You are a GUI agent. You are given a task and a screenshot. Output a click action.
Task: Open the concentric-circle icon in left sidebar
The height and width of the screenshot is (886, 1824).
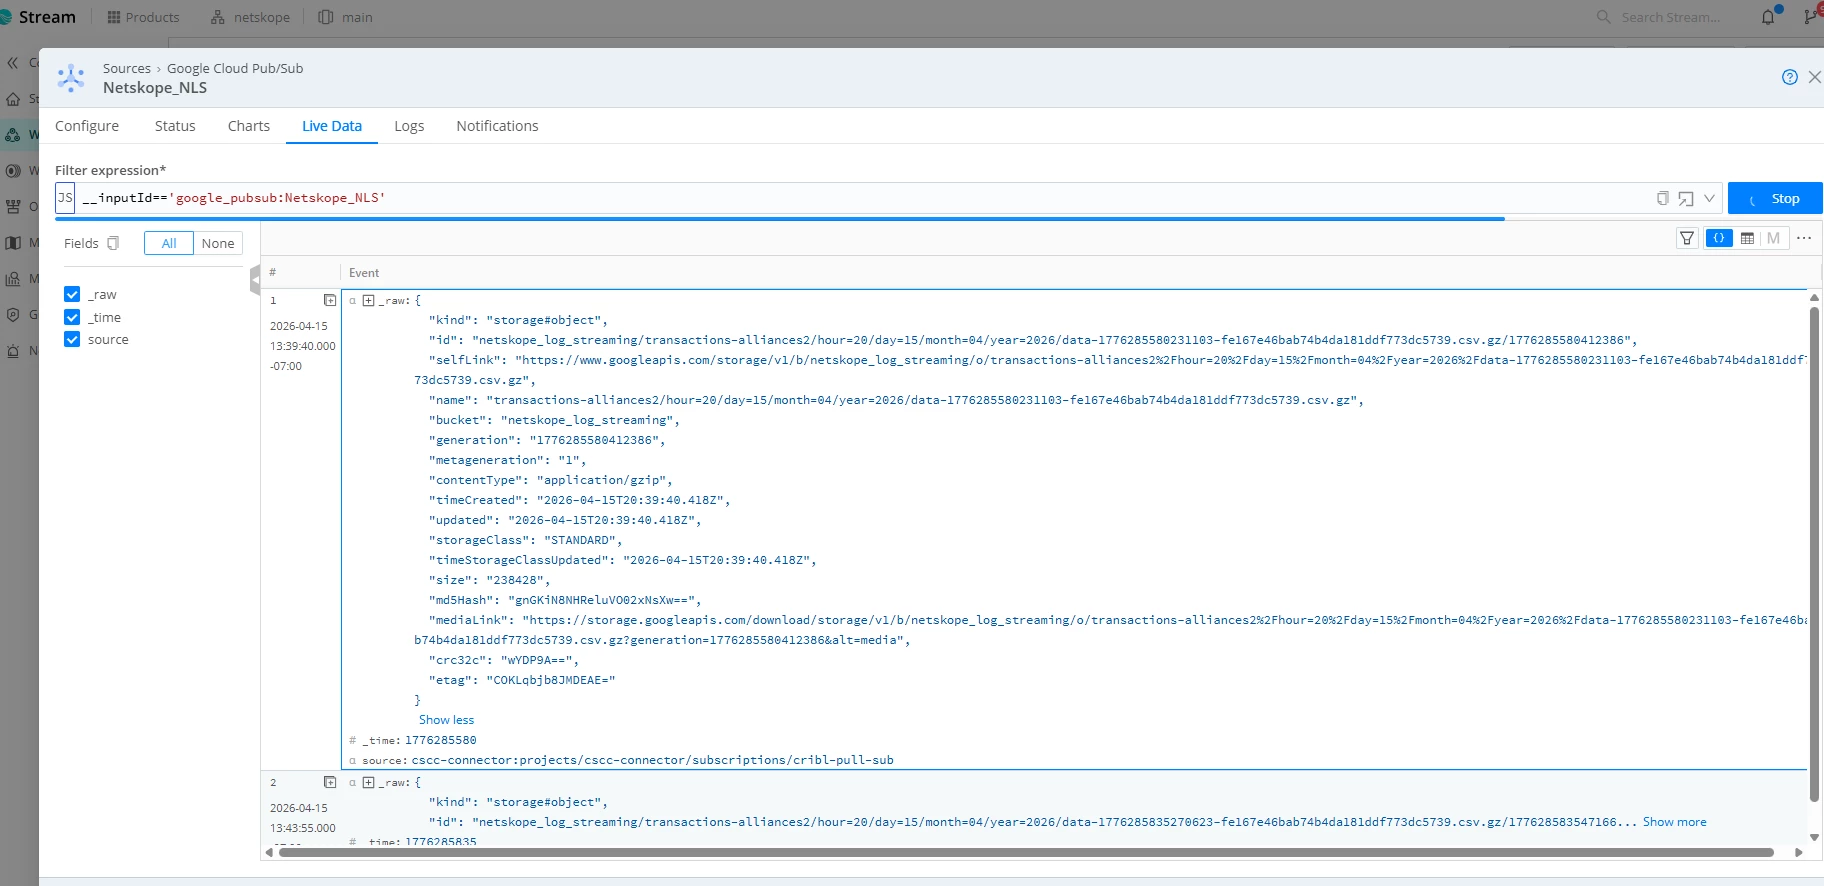[13, 171]
